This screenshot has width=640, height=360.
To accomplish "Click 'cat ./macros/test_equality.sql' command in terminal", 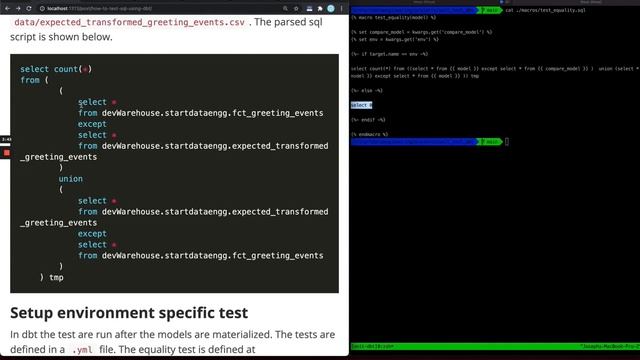I will click(545, 10).
